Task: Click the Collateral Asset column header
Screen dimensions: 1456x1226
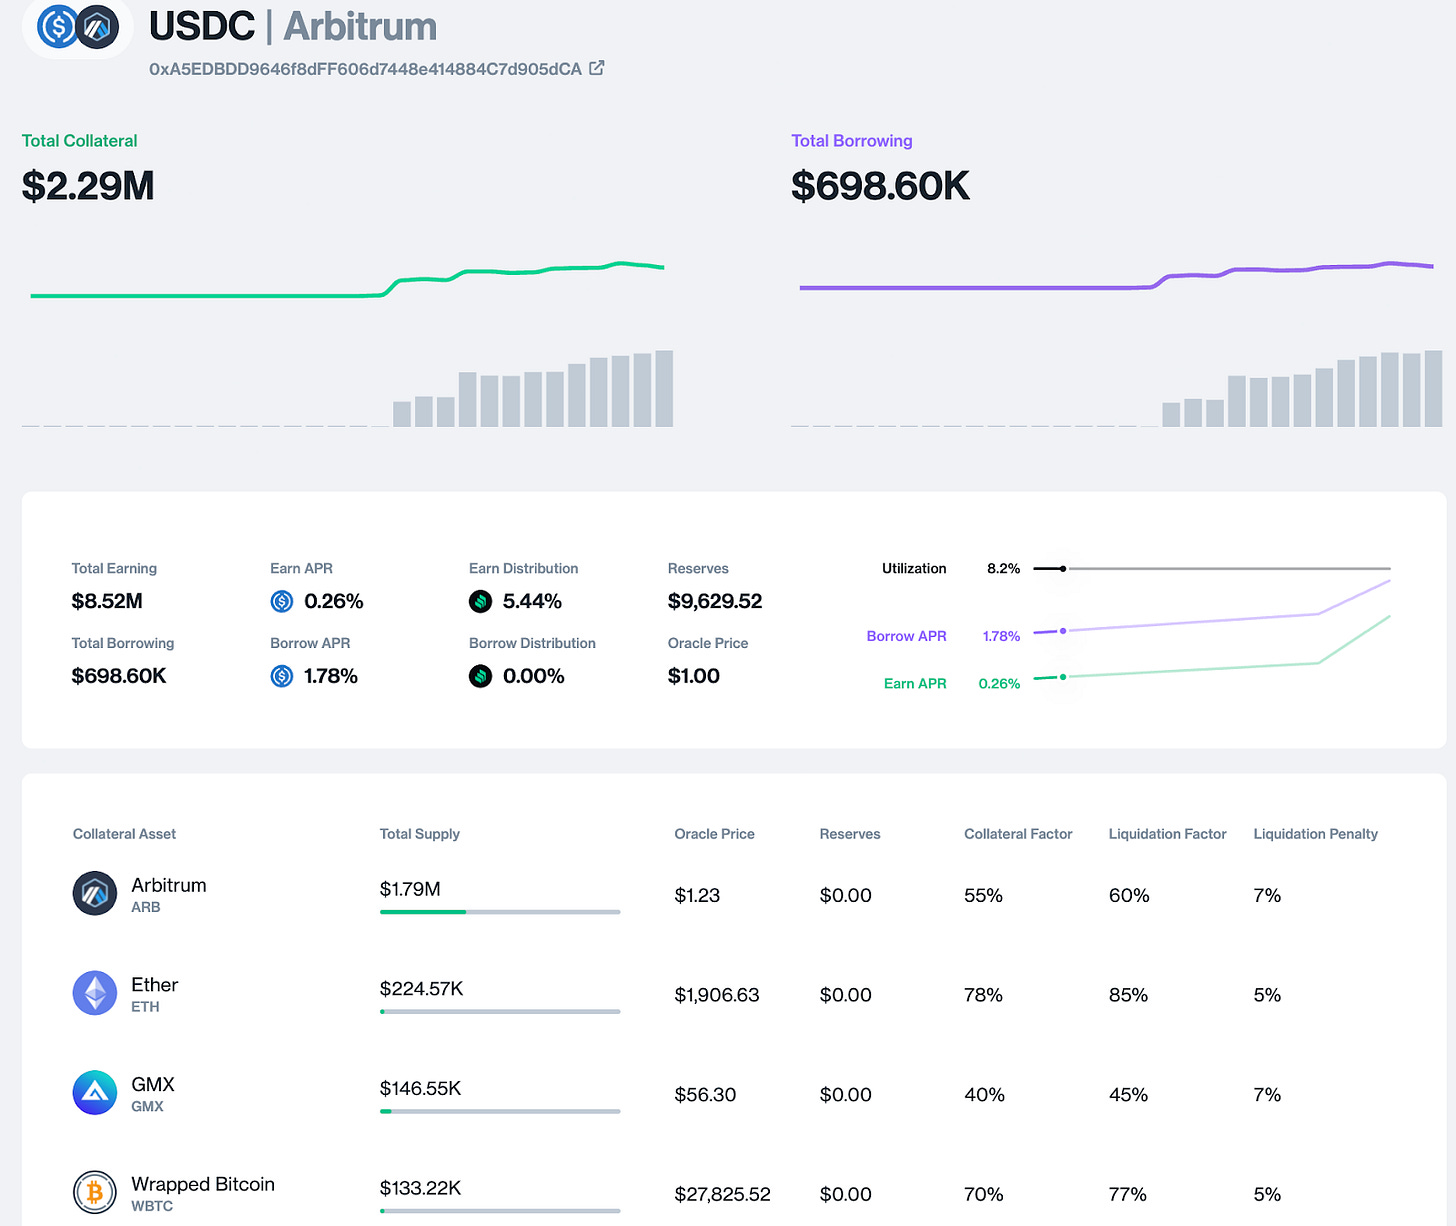Action: point(124,834)
